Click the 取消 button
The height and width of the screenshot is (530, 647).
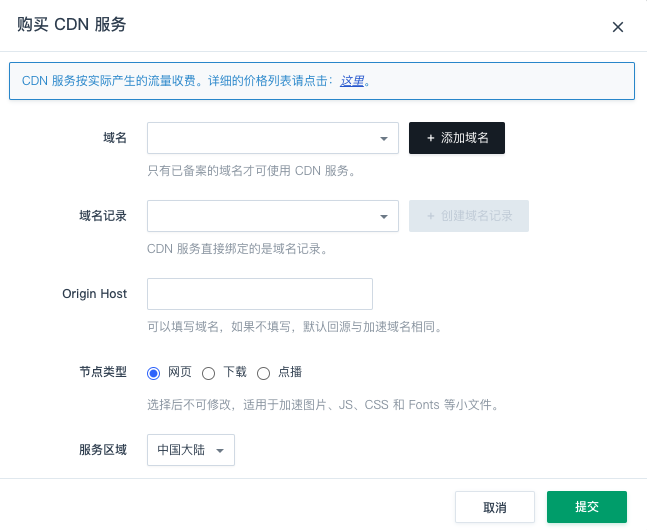coord(495,507)
